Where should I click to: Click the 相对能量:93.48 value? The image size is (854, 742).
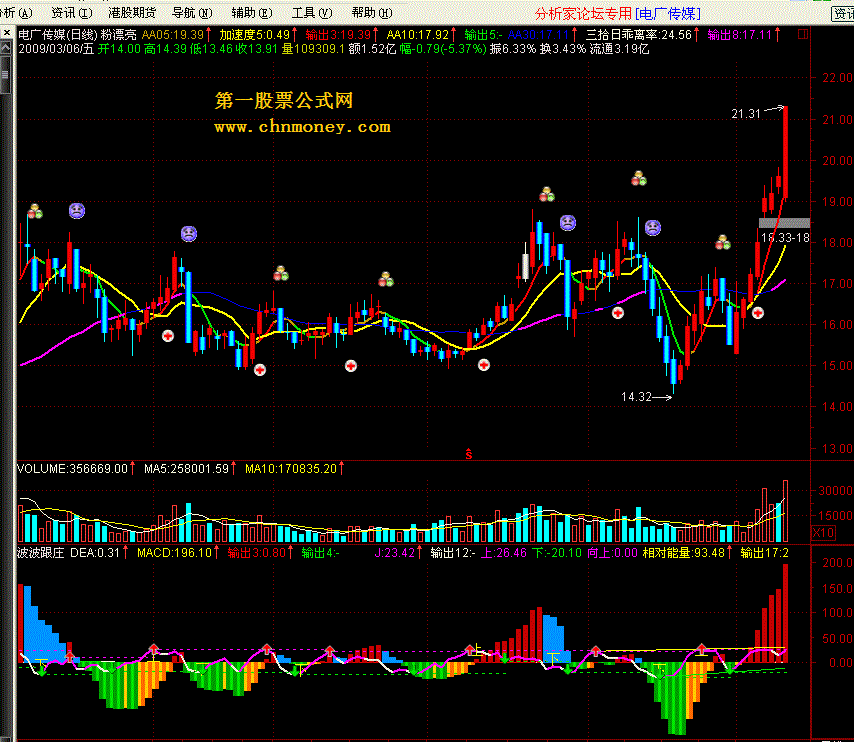tap(684, 552)
